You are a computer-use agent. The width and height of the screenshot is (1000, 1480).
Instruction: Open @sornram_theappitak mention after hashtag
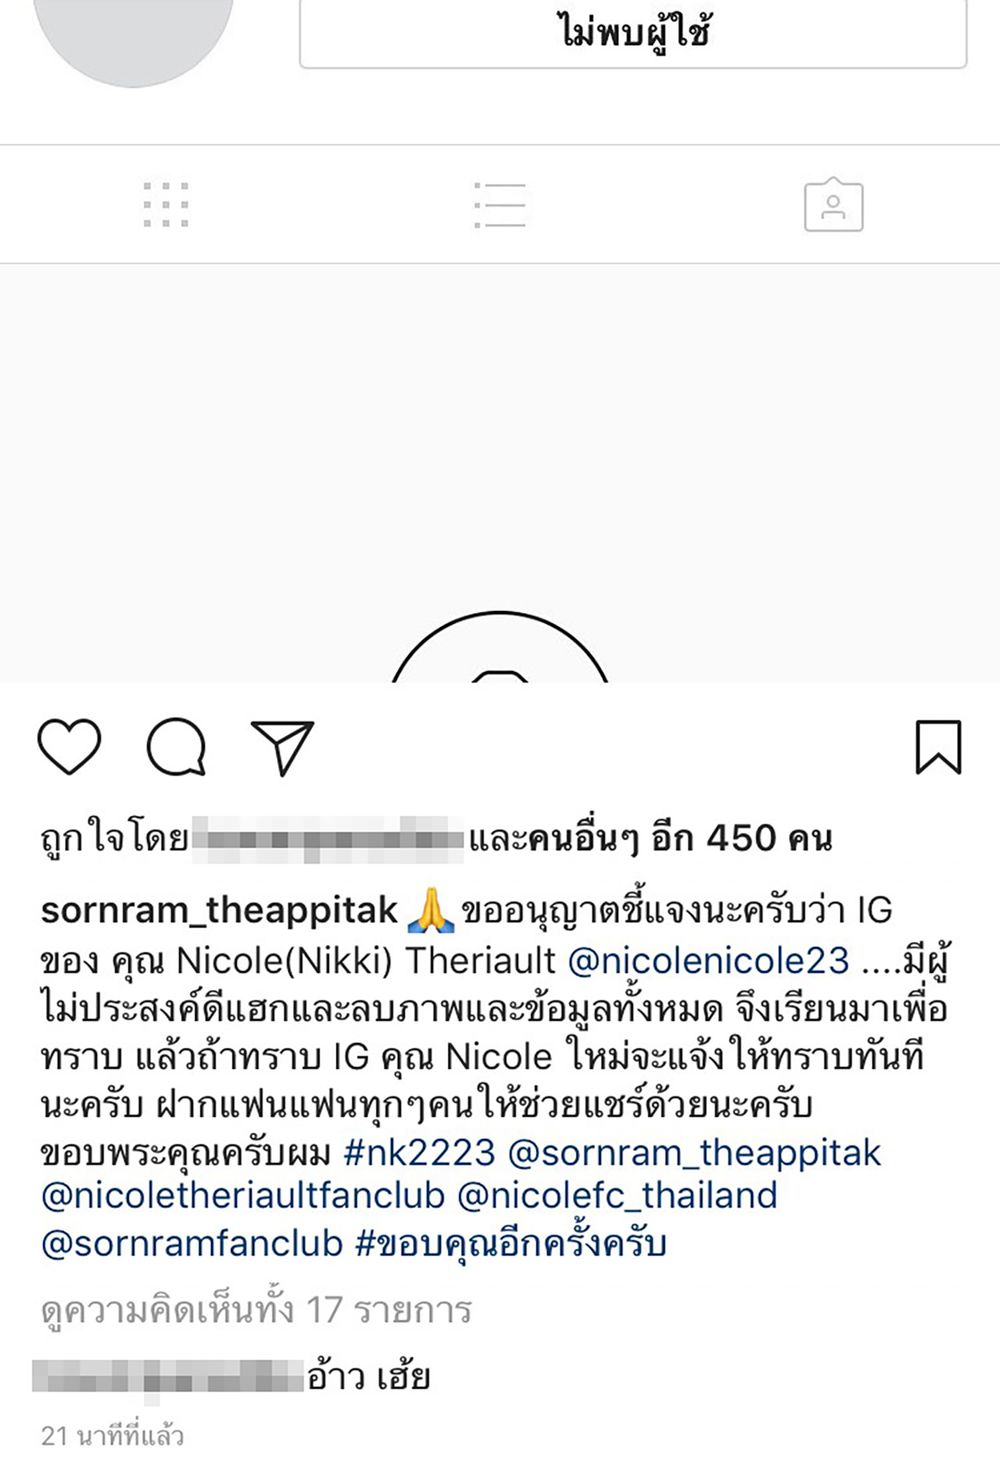695,1152
